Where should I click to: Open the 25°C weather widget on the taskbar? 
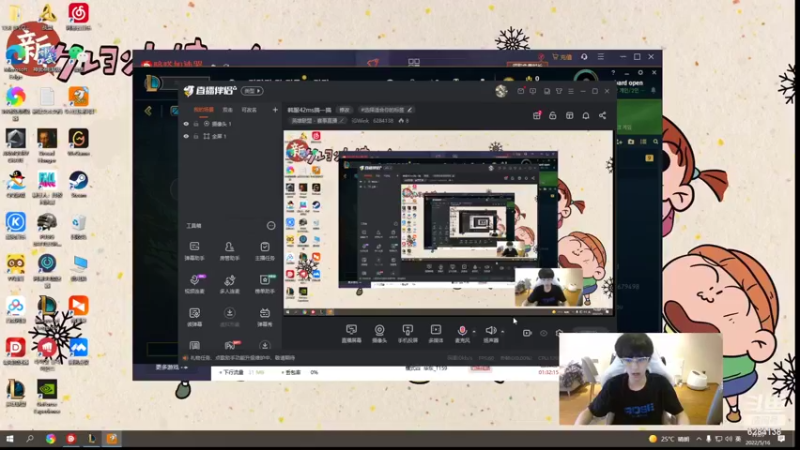(x=669, y=439)
